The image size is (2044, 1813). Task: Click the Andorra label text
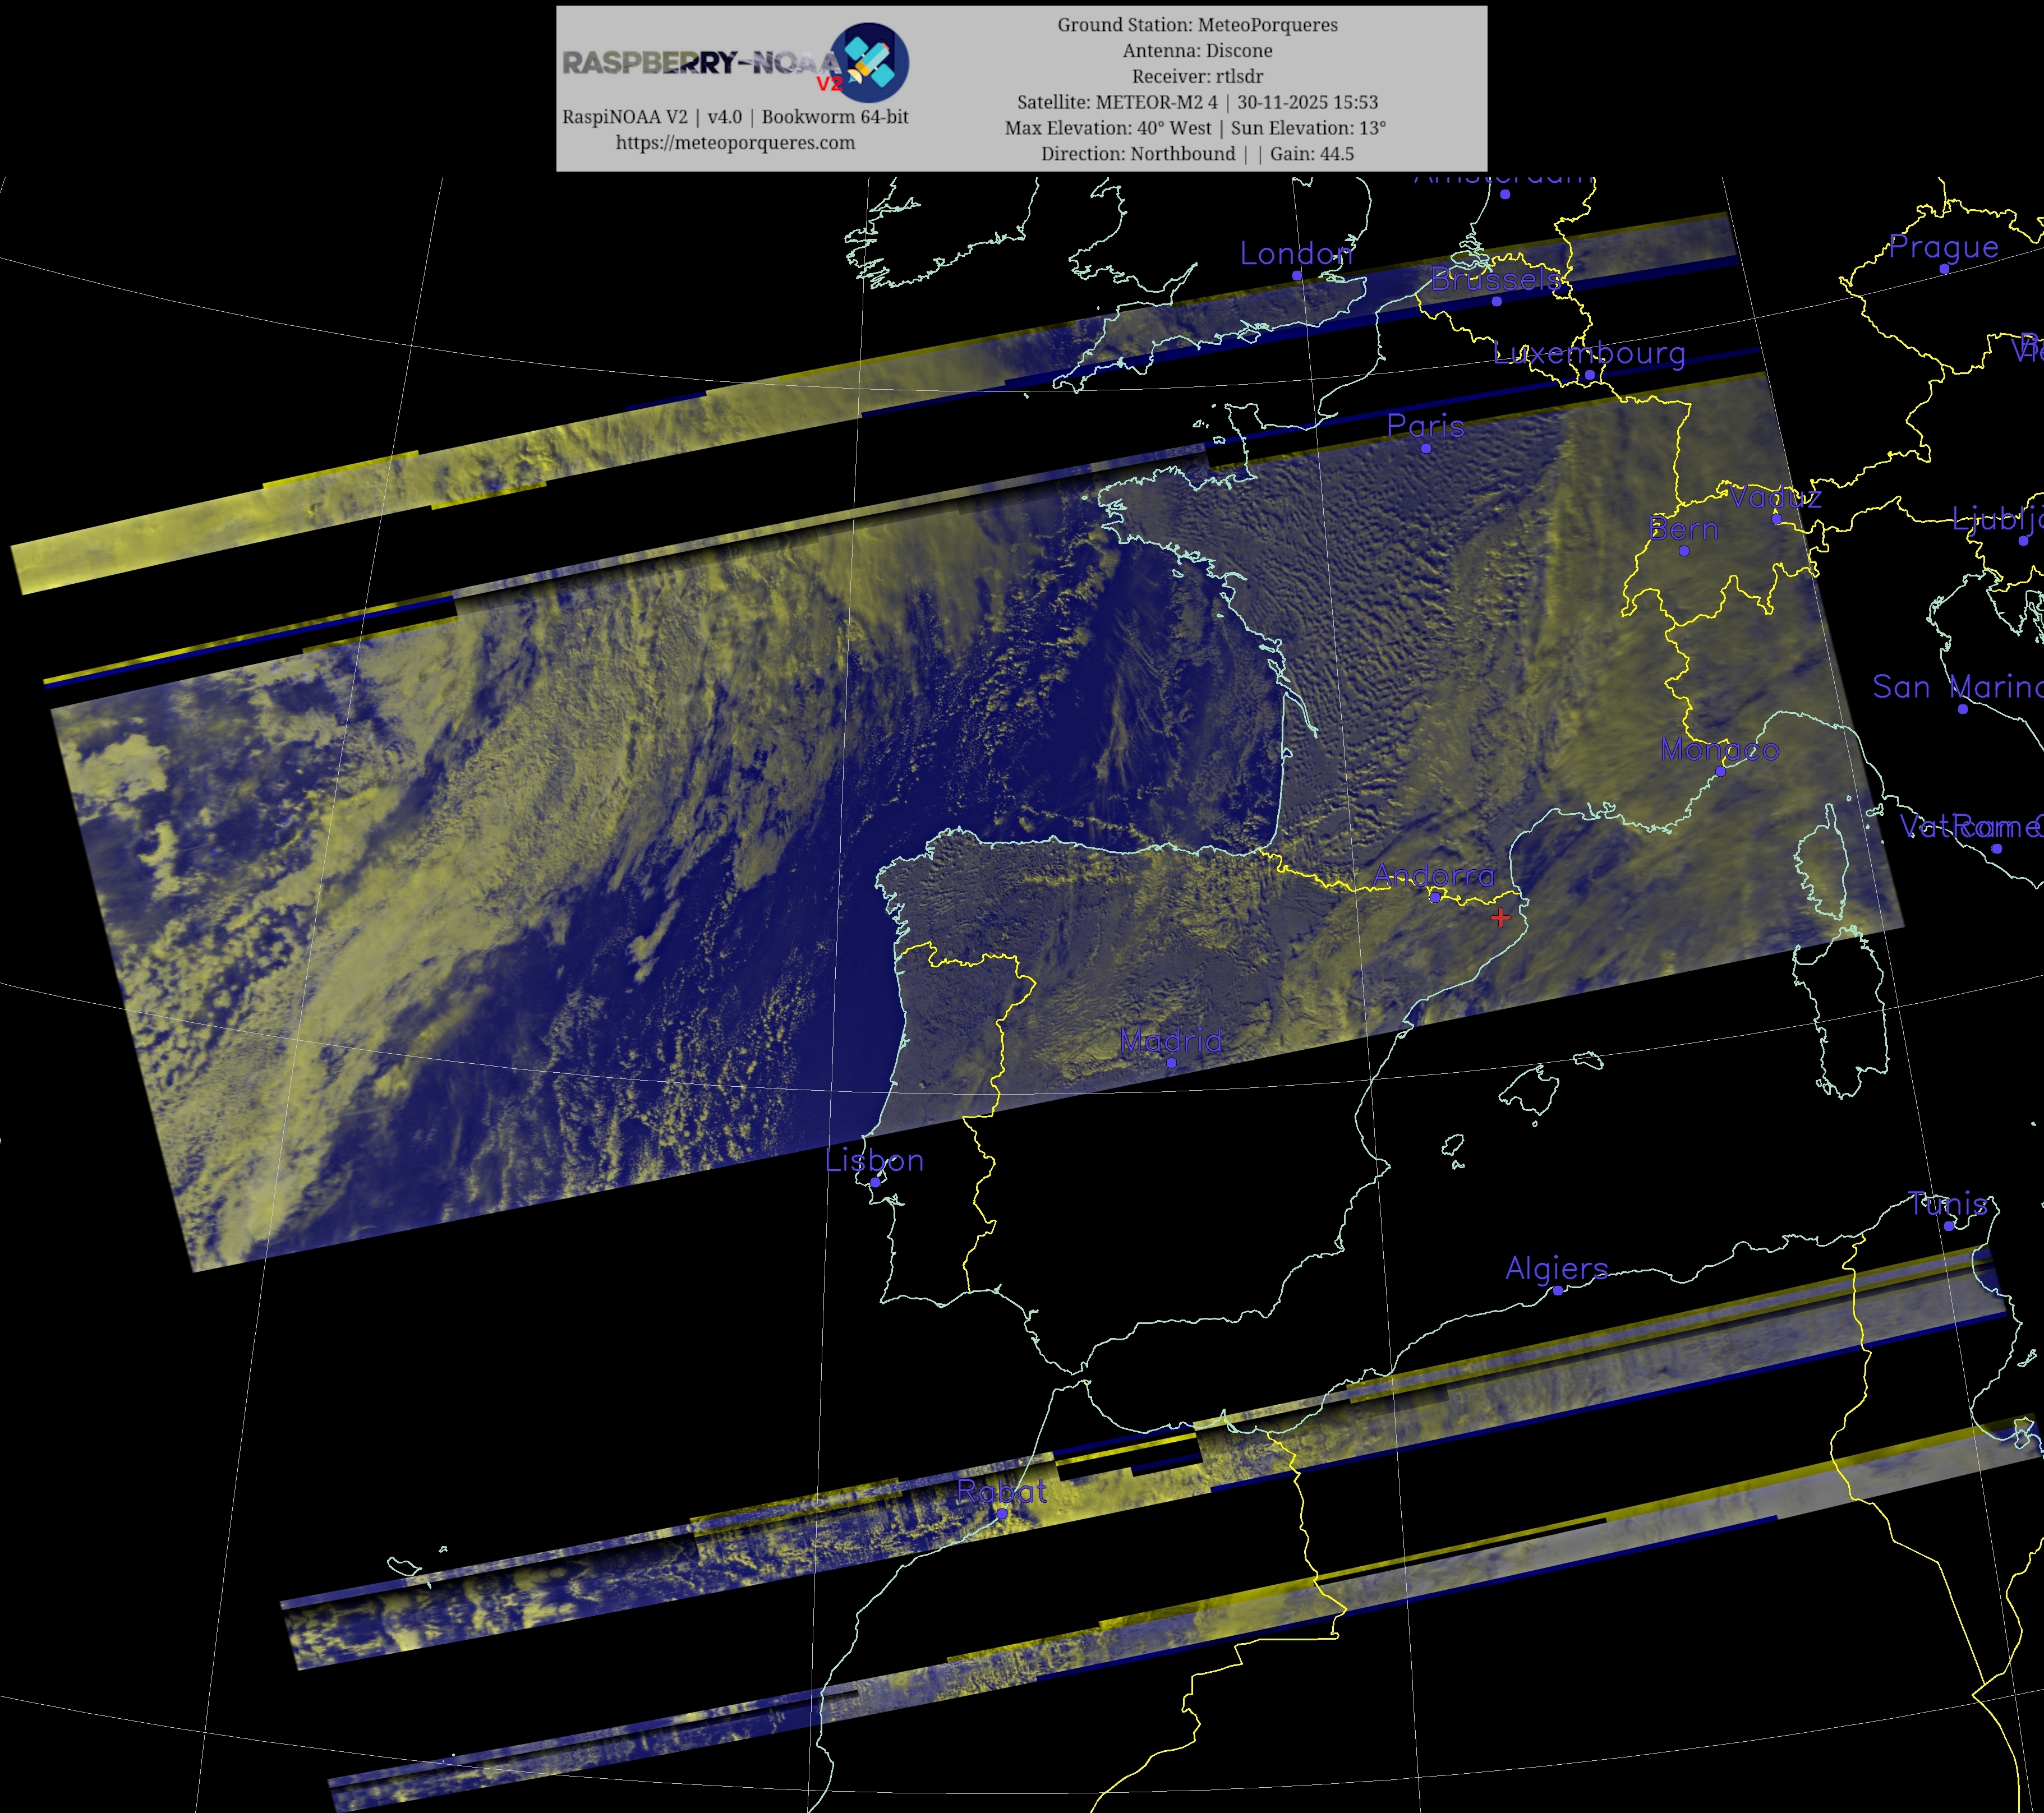1433,876
